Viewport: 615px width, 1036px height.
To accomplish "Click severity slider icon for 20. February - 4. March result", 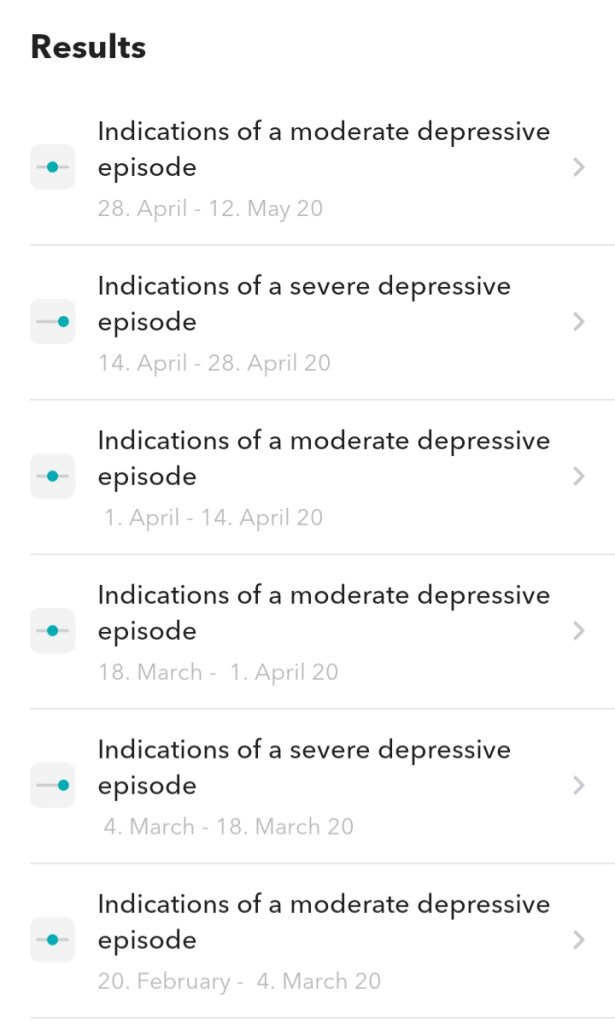I will point(52,940).
